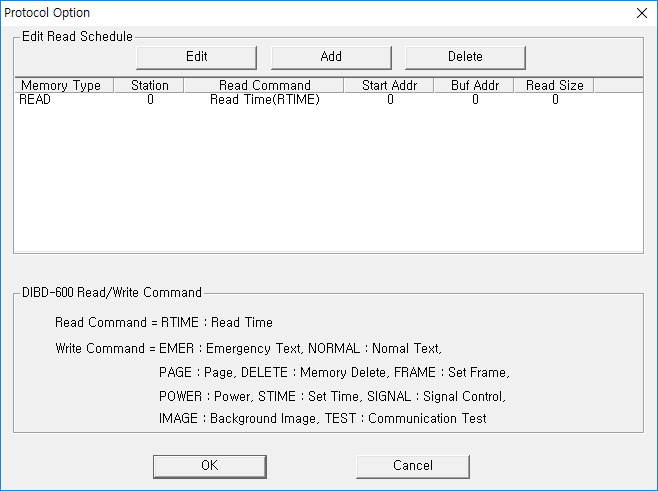This screenshot has height=491, width=658.
Task: Click Delete to remove schedule entry
Action: (464, 57)
